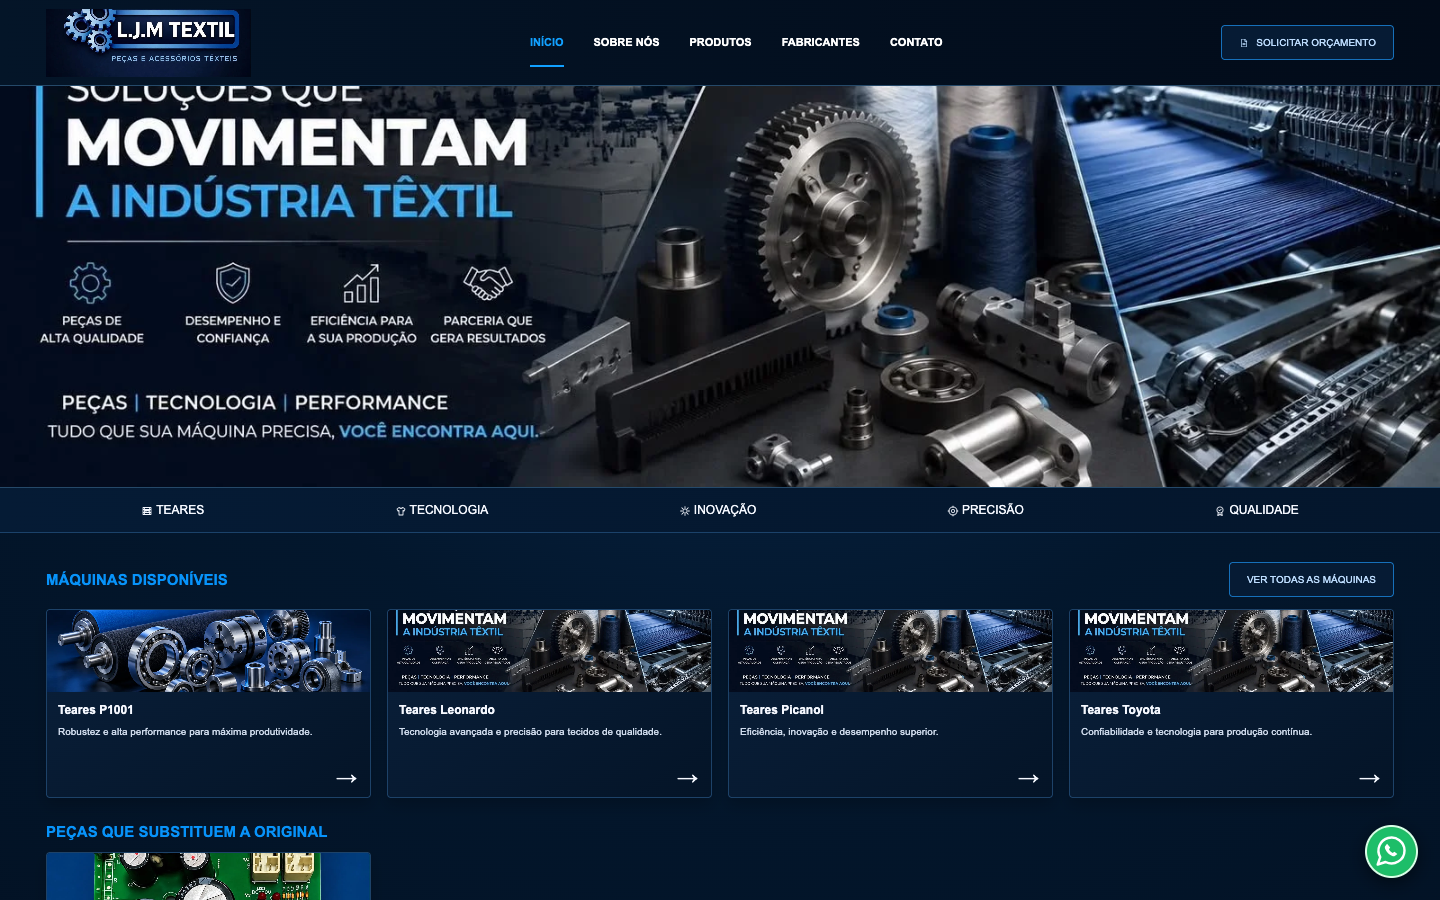Open the Teares Toyota thumbnail image
This screenshot has width=1440, height=900.
[x=1231, y=651]
